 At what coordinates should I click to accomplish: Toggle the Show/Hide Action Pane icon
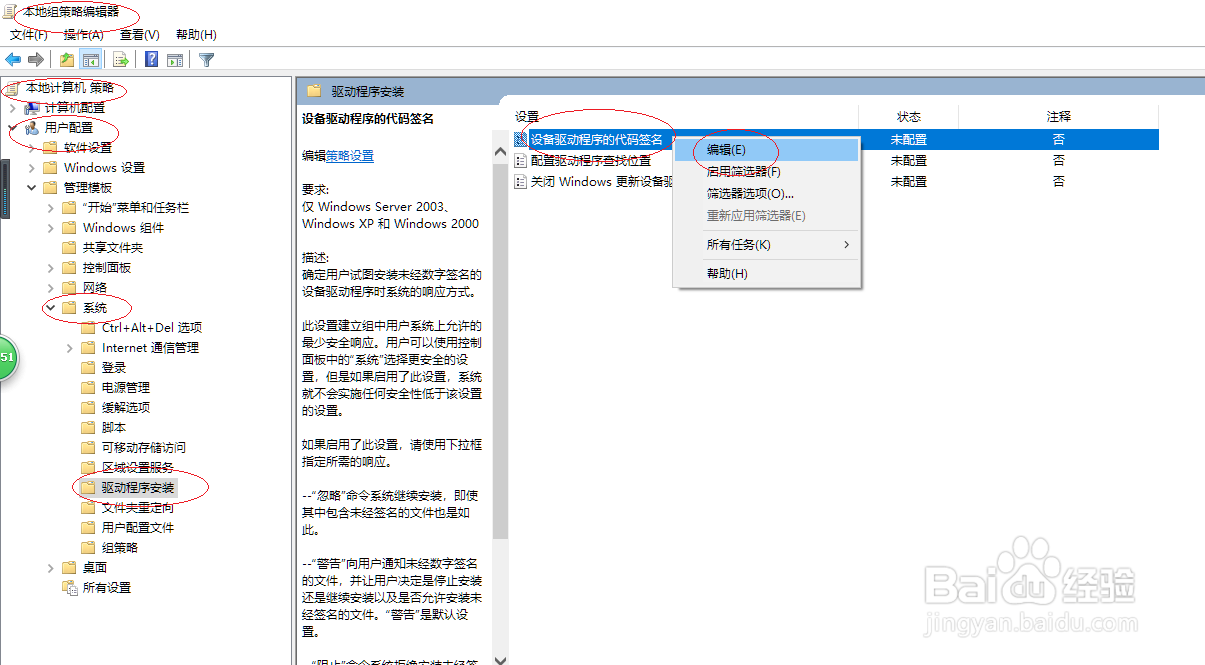[175, 59]
